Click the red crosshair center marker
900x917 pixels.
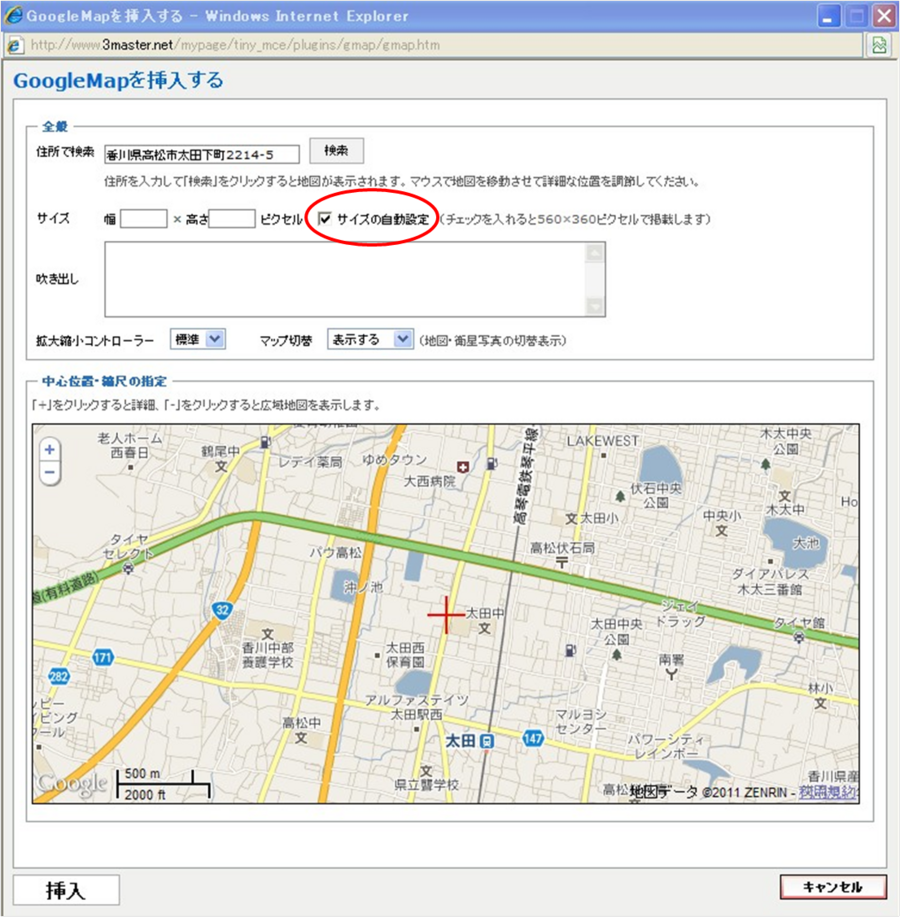click(x=446, y=615)
